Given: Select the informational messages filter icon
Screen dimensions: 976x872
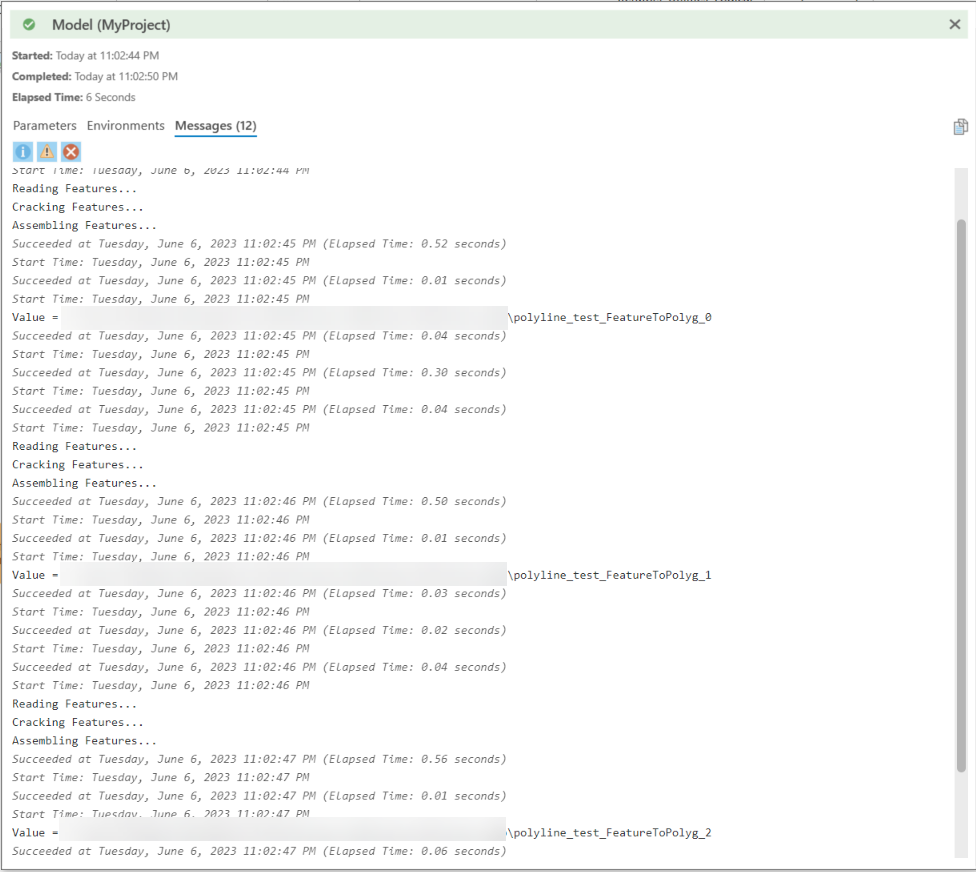Looking at the screenshot, I should coord(22,151).
